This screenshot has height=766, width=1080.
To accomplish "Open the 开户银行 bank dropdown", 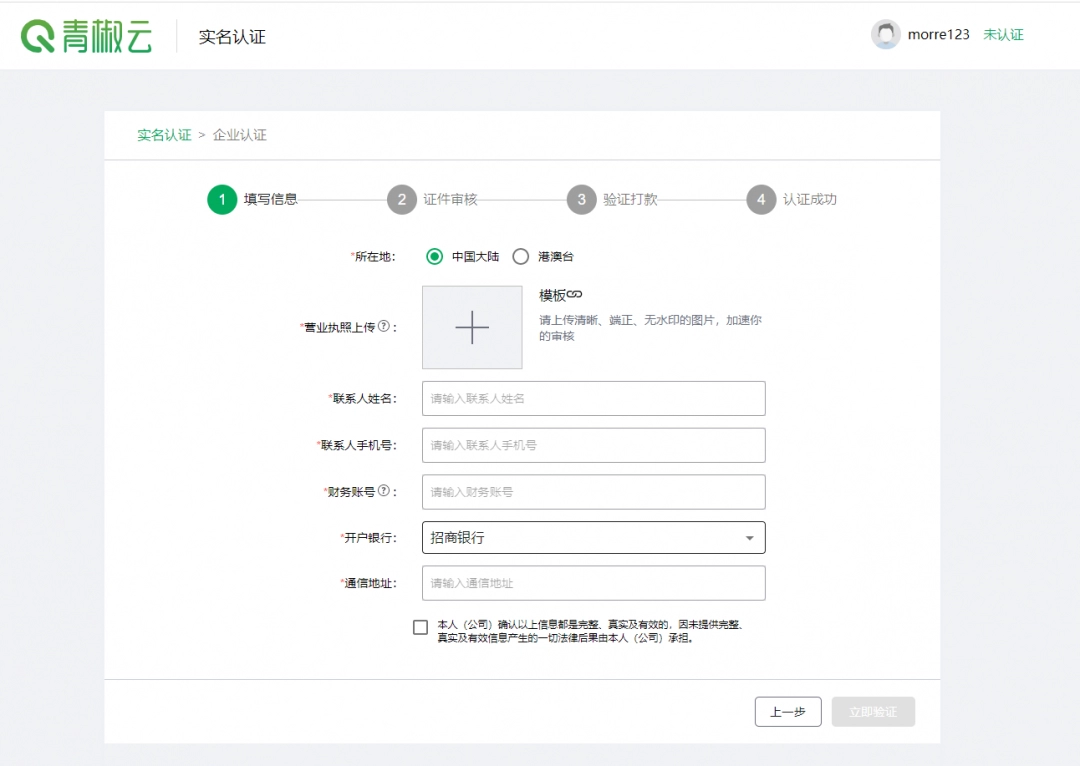I will 593,537.
